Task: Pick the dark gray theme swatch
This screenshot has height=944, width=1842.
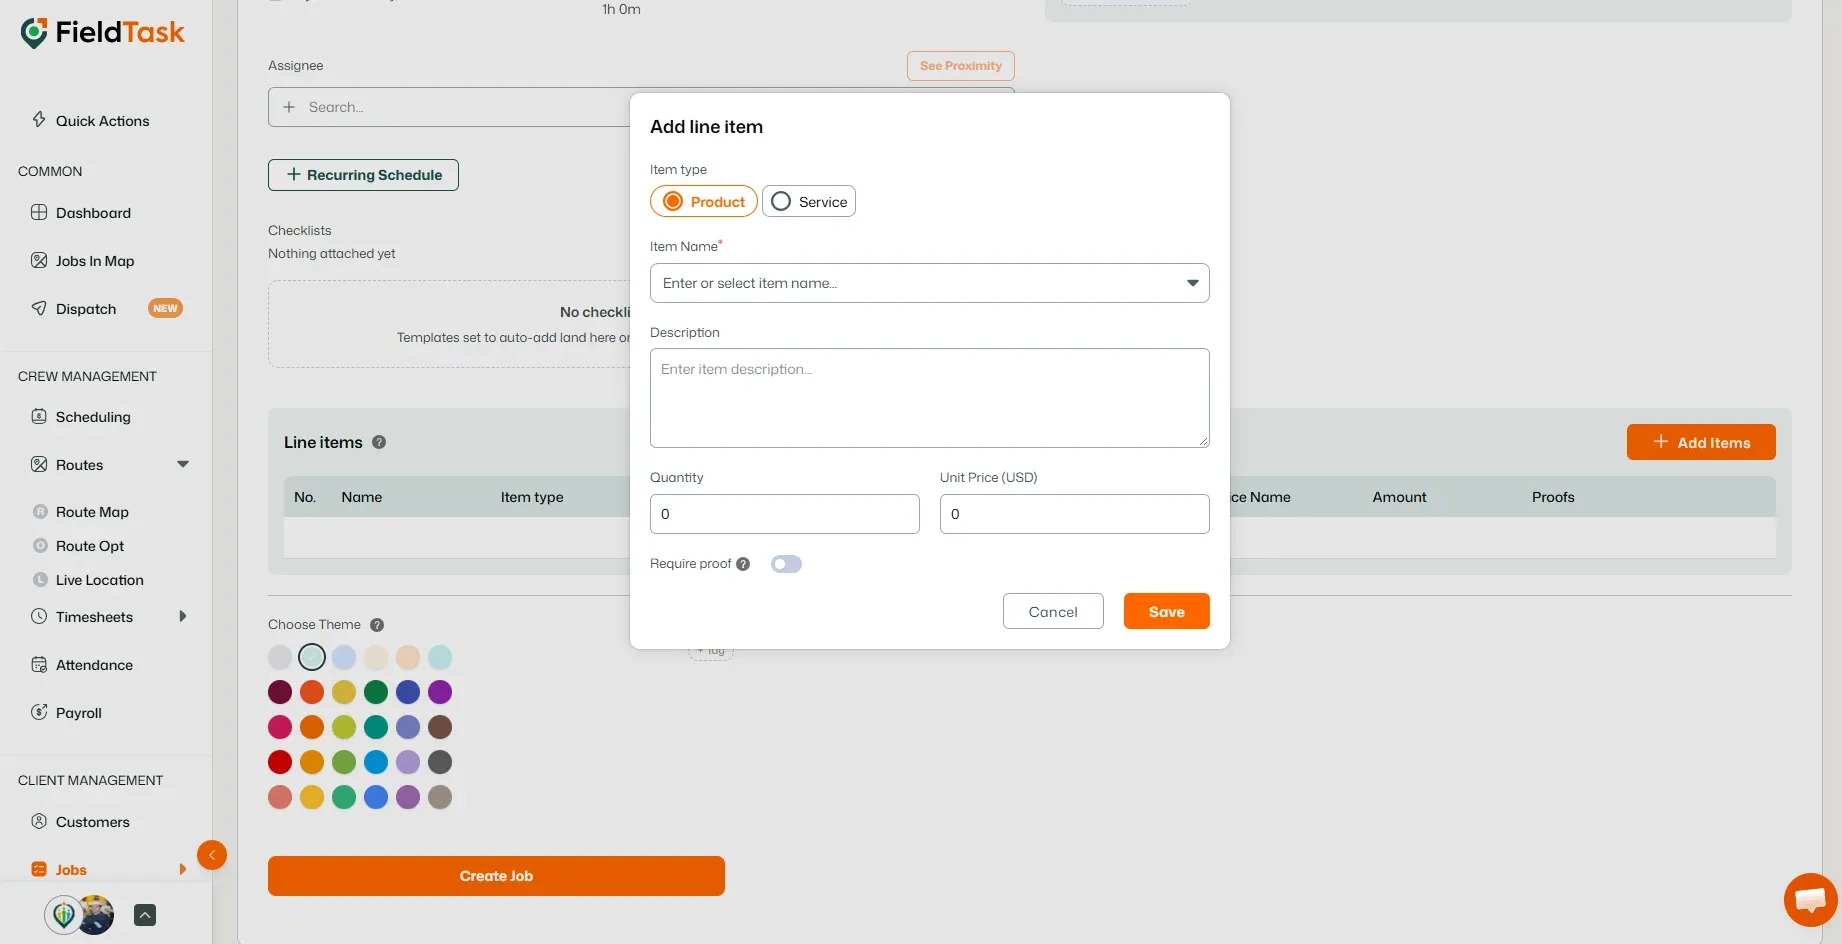Action: pos(440,762)
